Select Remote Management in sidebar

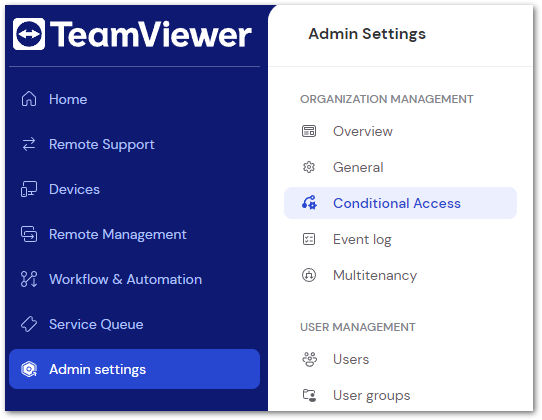[x=134, y=234]
